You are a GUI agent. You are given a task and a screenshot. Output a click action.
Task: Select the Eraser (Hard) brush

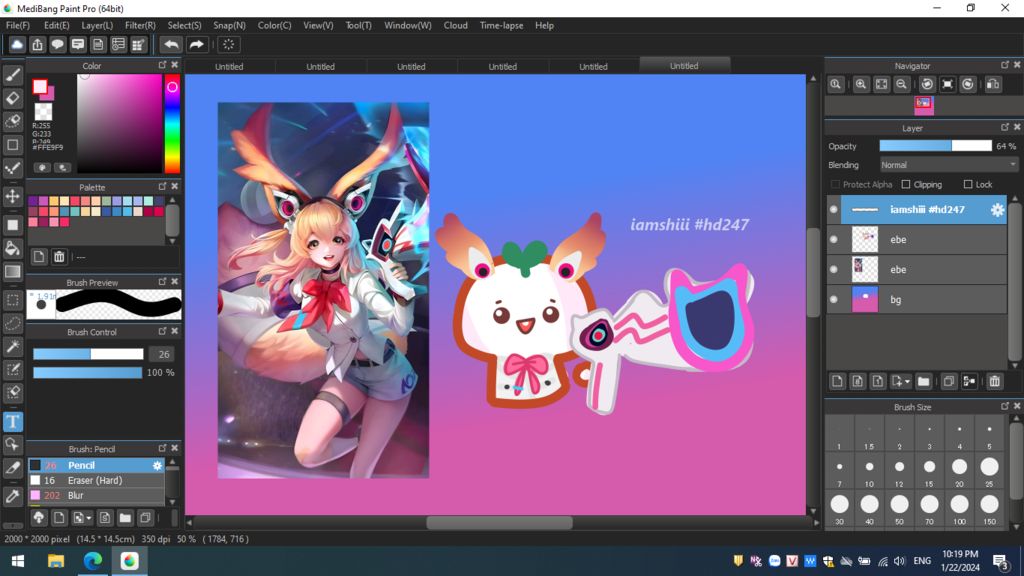click(96, 480)
